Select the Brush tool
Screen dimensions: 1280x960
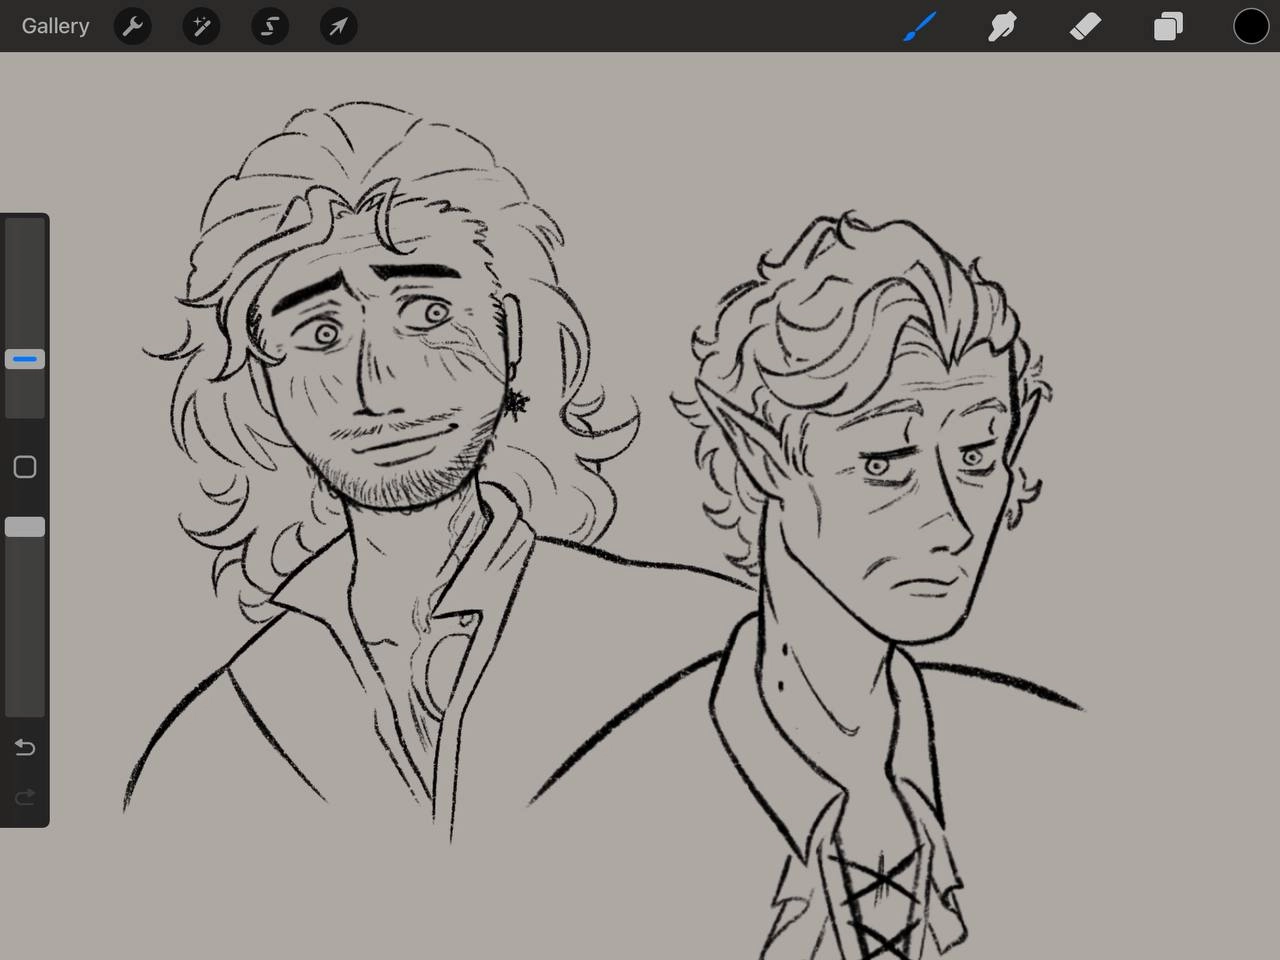pos(919,26)
